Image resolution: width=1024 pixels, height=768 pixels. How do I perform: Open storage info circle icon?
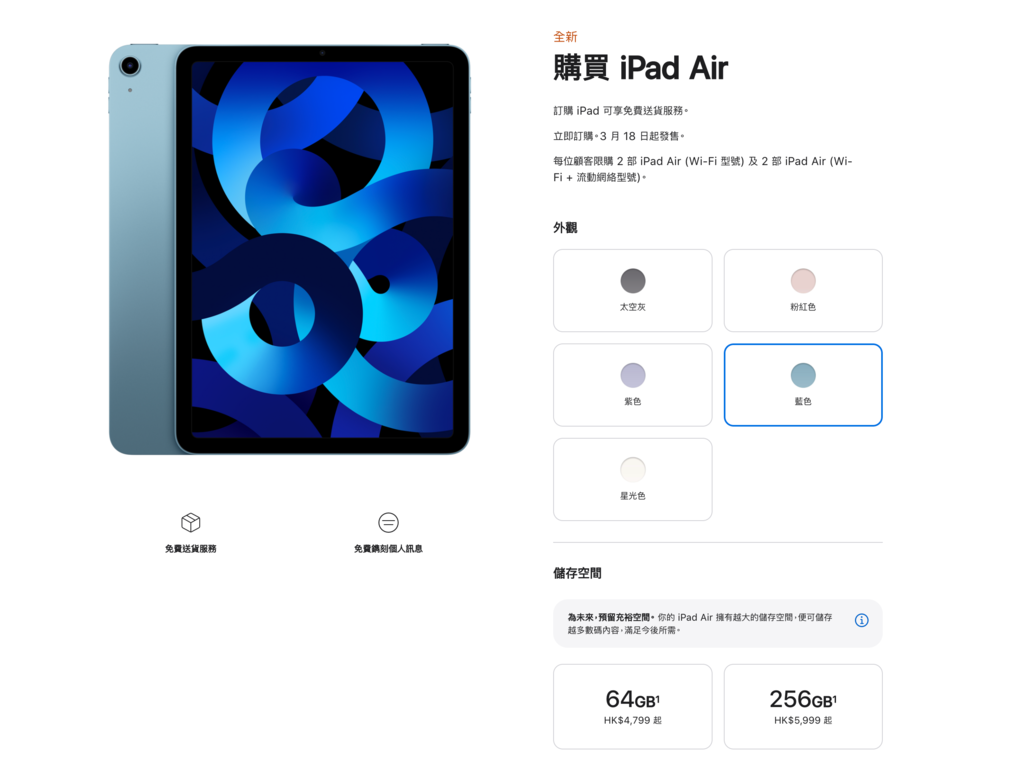(861, 620)
